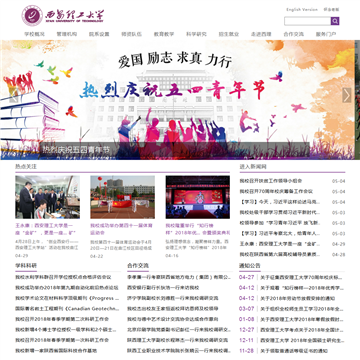Open 04-29 news 王永康 in news list

click(x=280, y=244)
